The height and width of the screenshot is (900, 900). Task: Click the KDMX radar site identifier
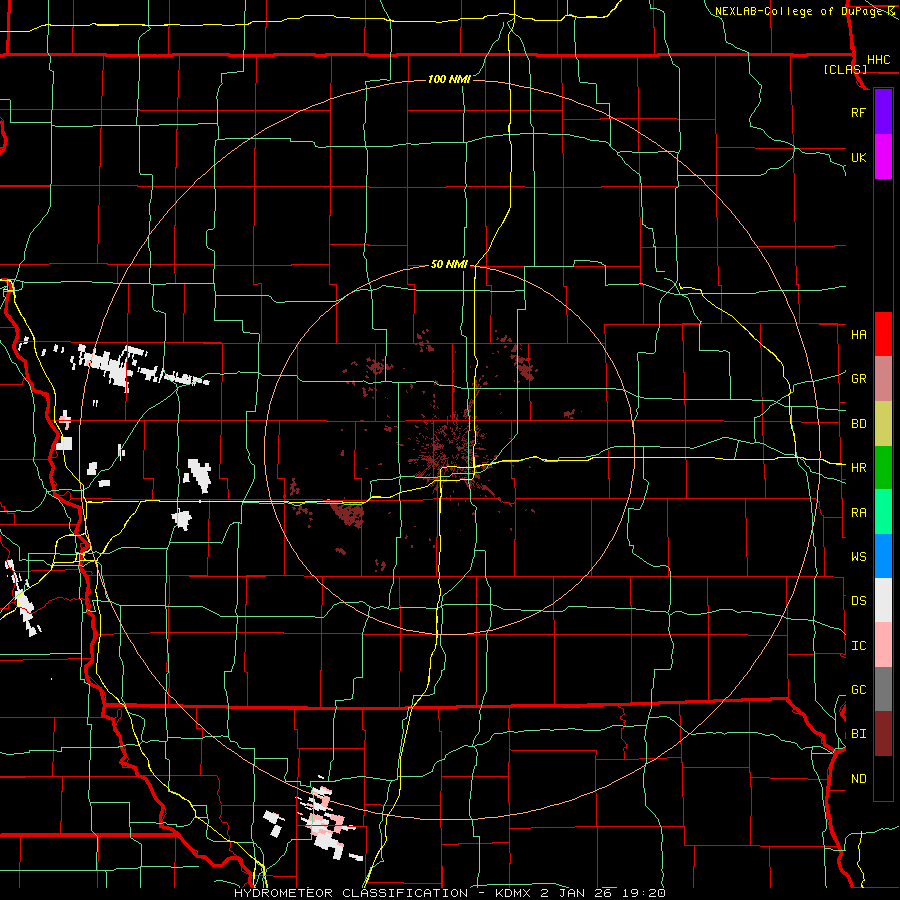coord(514,893)
